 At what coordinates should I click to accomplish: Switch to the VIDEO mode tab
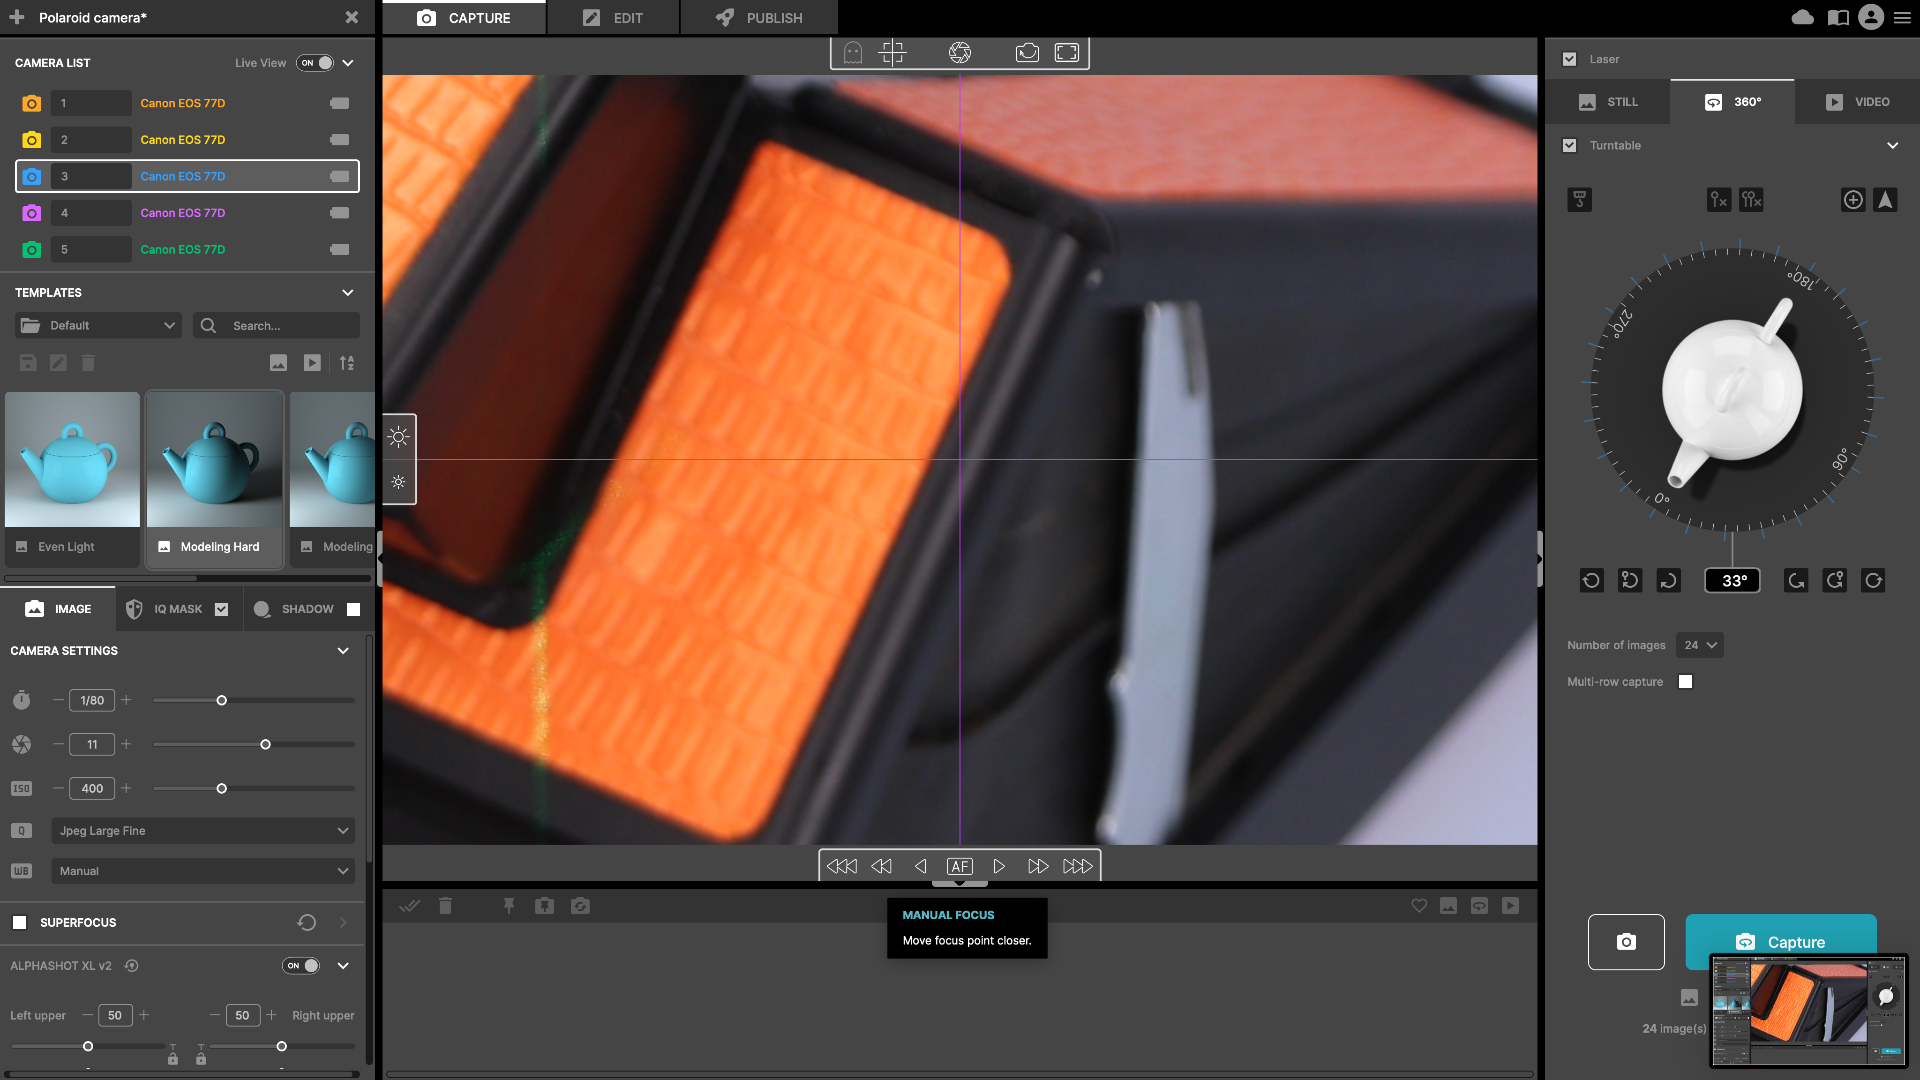[x=1856, y=101]
